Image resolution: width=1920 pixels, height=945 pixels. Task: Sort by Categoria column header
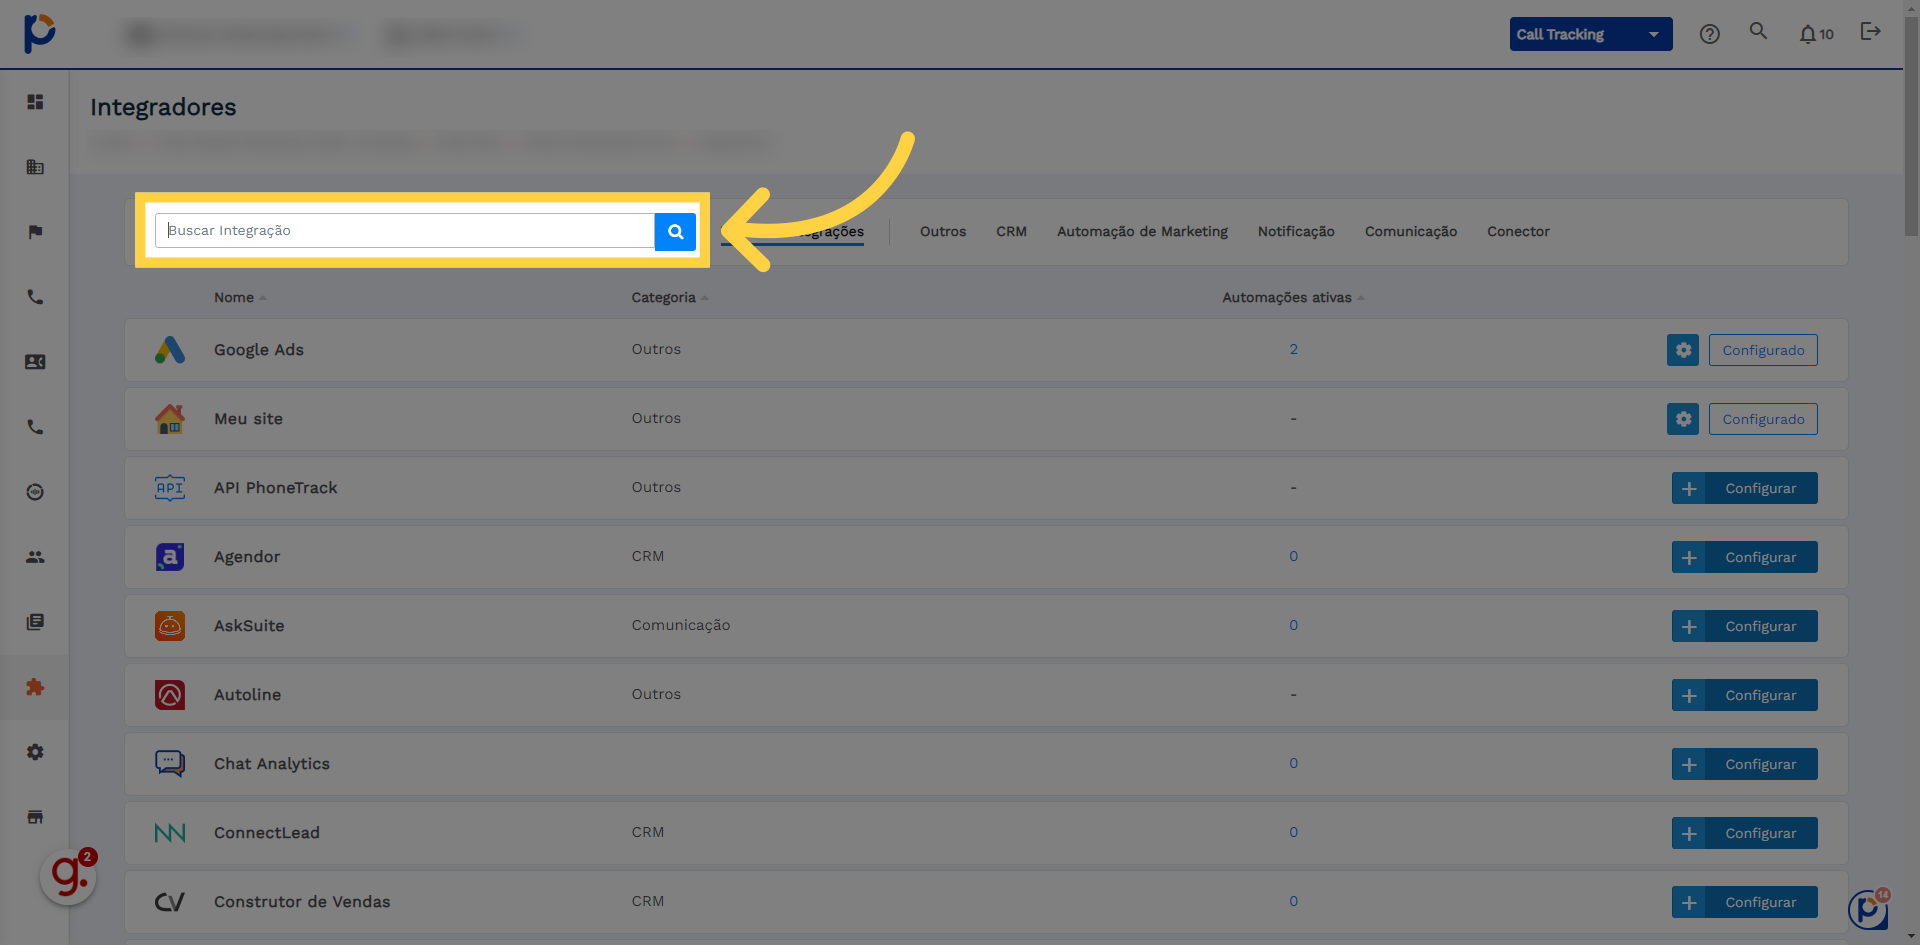670,298
